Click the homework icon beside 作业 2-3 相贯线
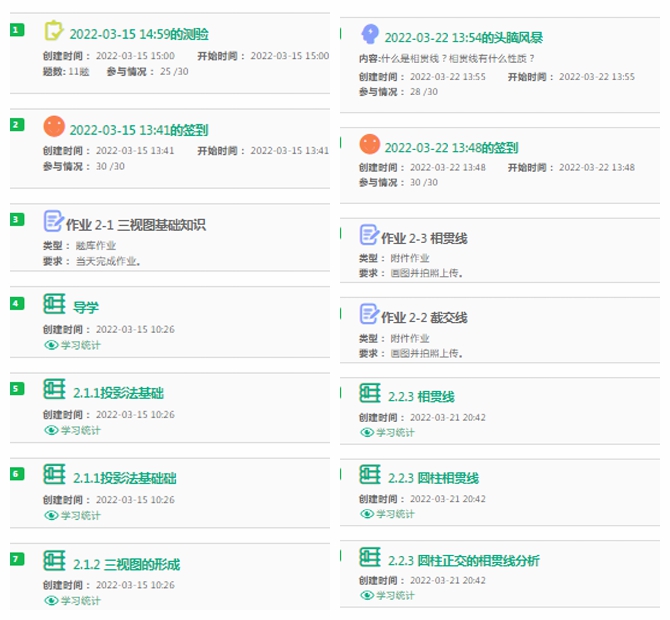The width and height of the screenshot is (670, 620). (x=369, y=235)
